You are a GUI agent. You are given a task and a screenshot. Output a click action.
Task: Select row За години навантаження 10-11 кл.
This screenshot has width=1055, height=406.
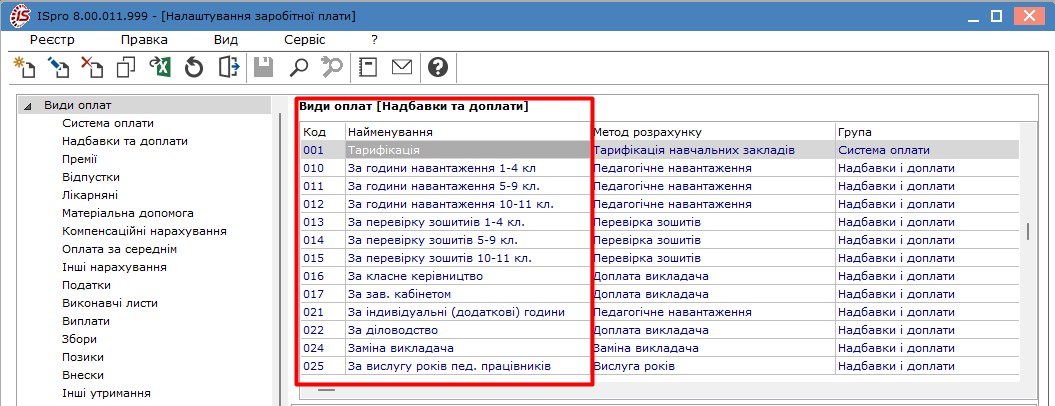(x=659, y=204)
